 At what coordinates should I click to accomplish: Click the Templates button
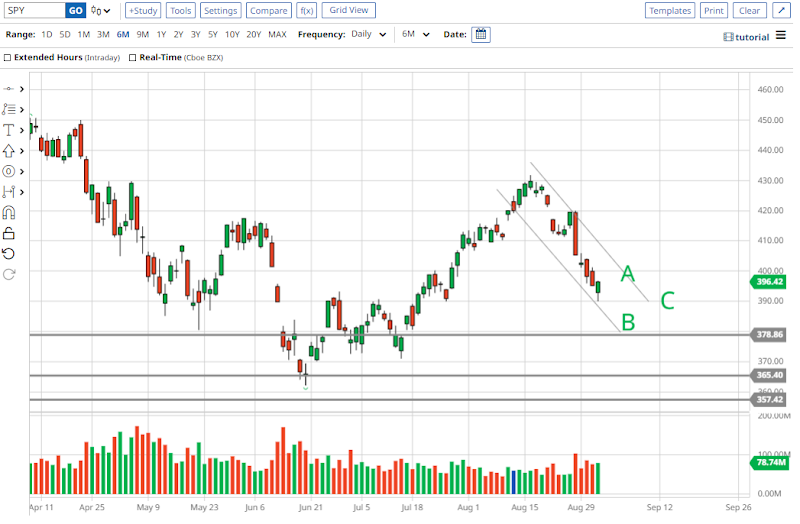pyautogui.click(x=669, y=11)
